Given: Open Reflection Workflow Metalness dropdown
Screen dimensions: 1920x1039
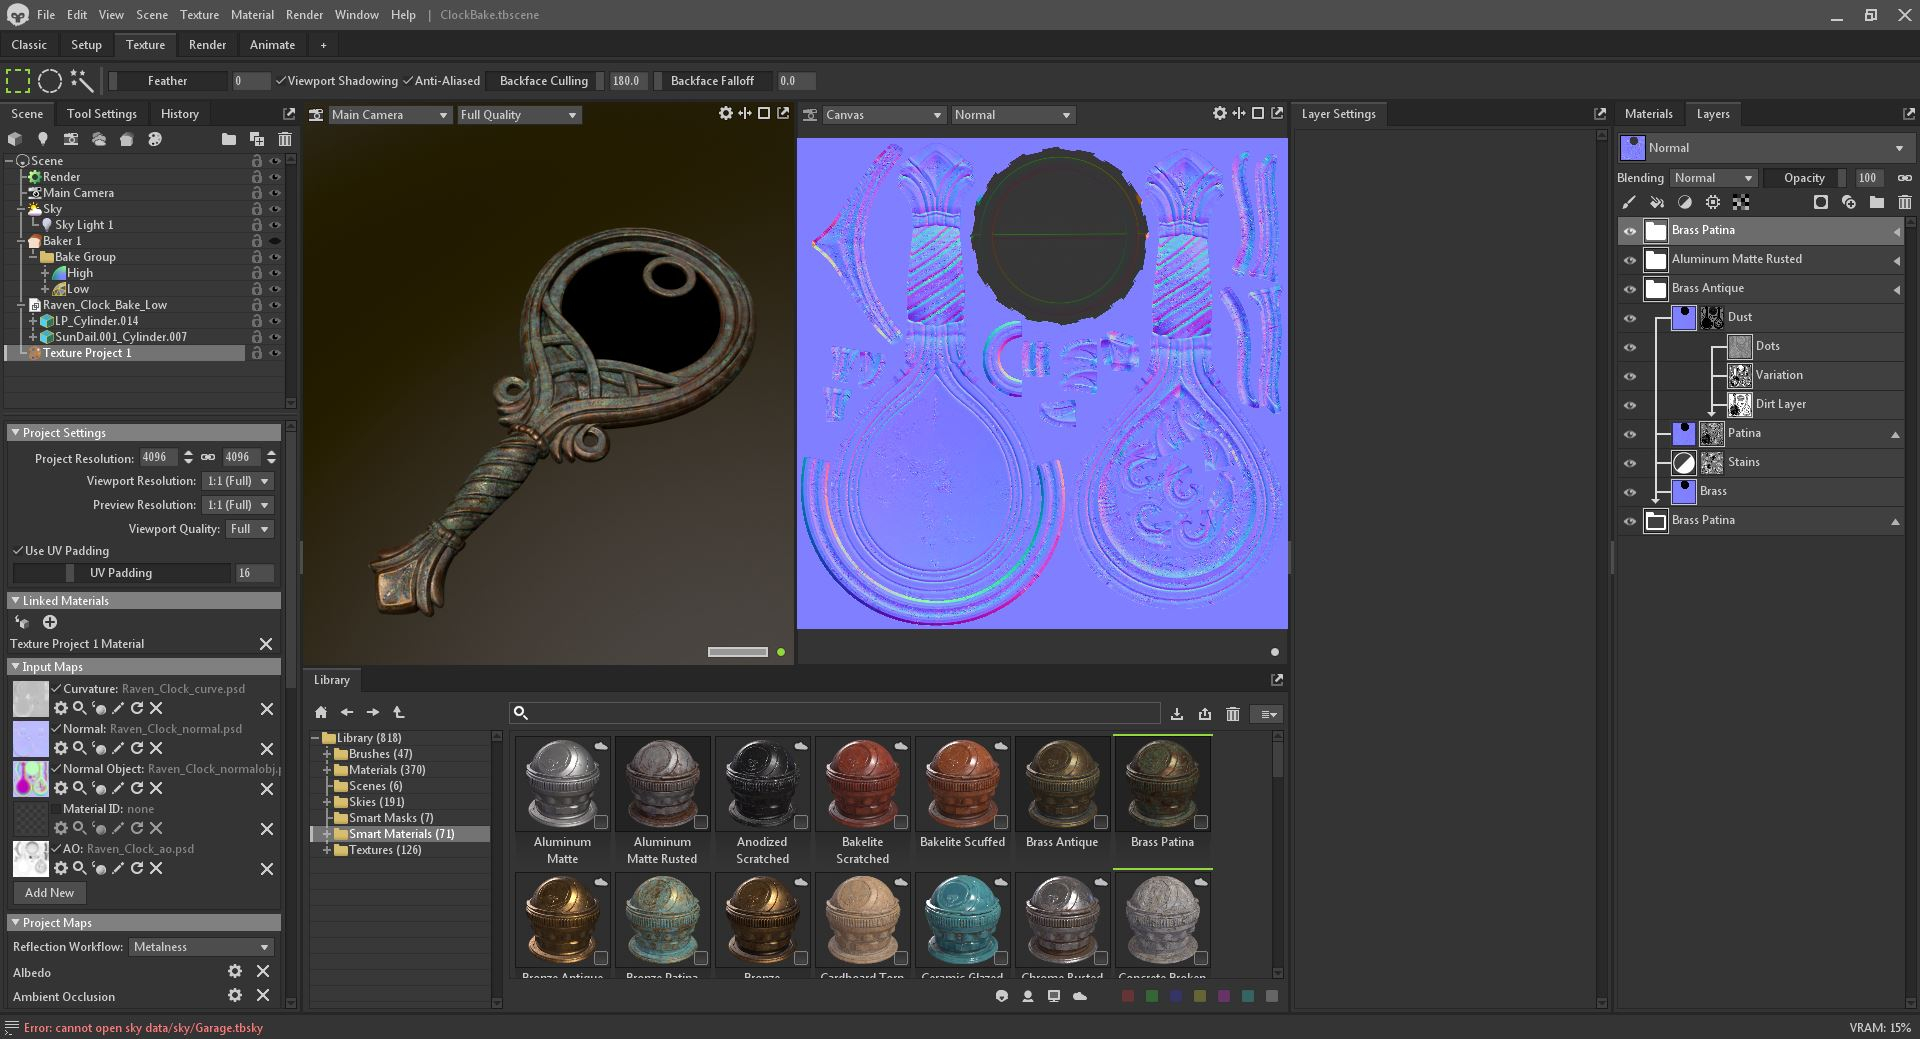Looking at the screenshot, I should [x=201, y=947].
